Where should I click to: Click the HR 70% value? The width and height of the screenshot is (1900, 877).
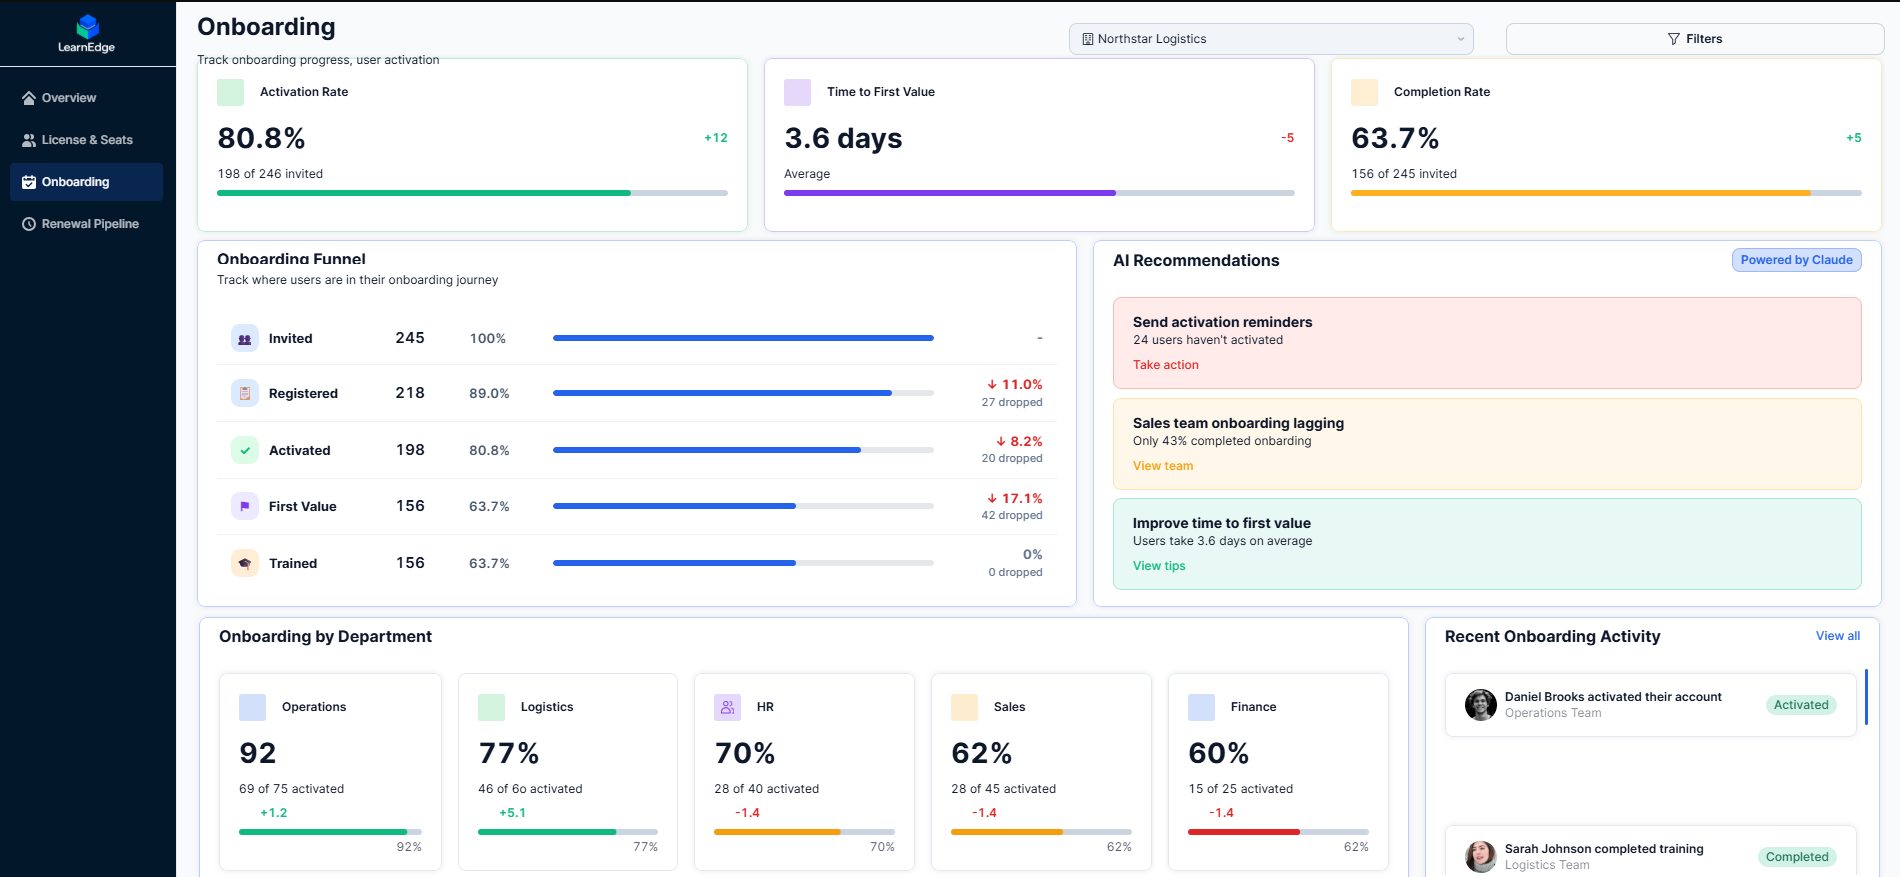pyautogui.click(x=745, y=753)
